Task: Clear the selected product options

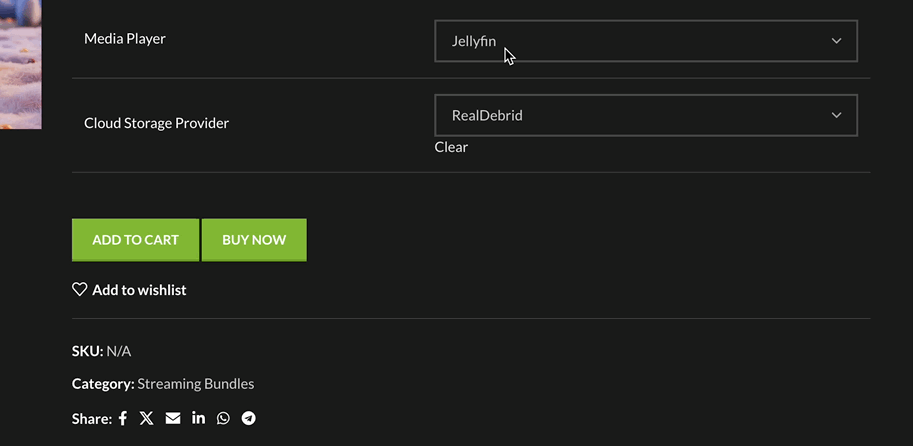Action: (x=451, y=147)
